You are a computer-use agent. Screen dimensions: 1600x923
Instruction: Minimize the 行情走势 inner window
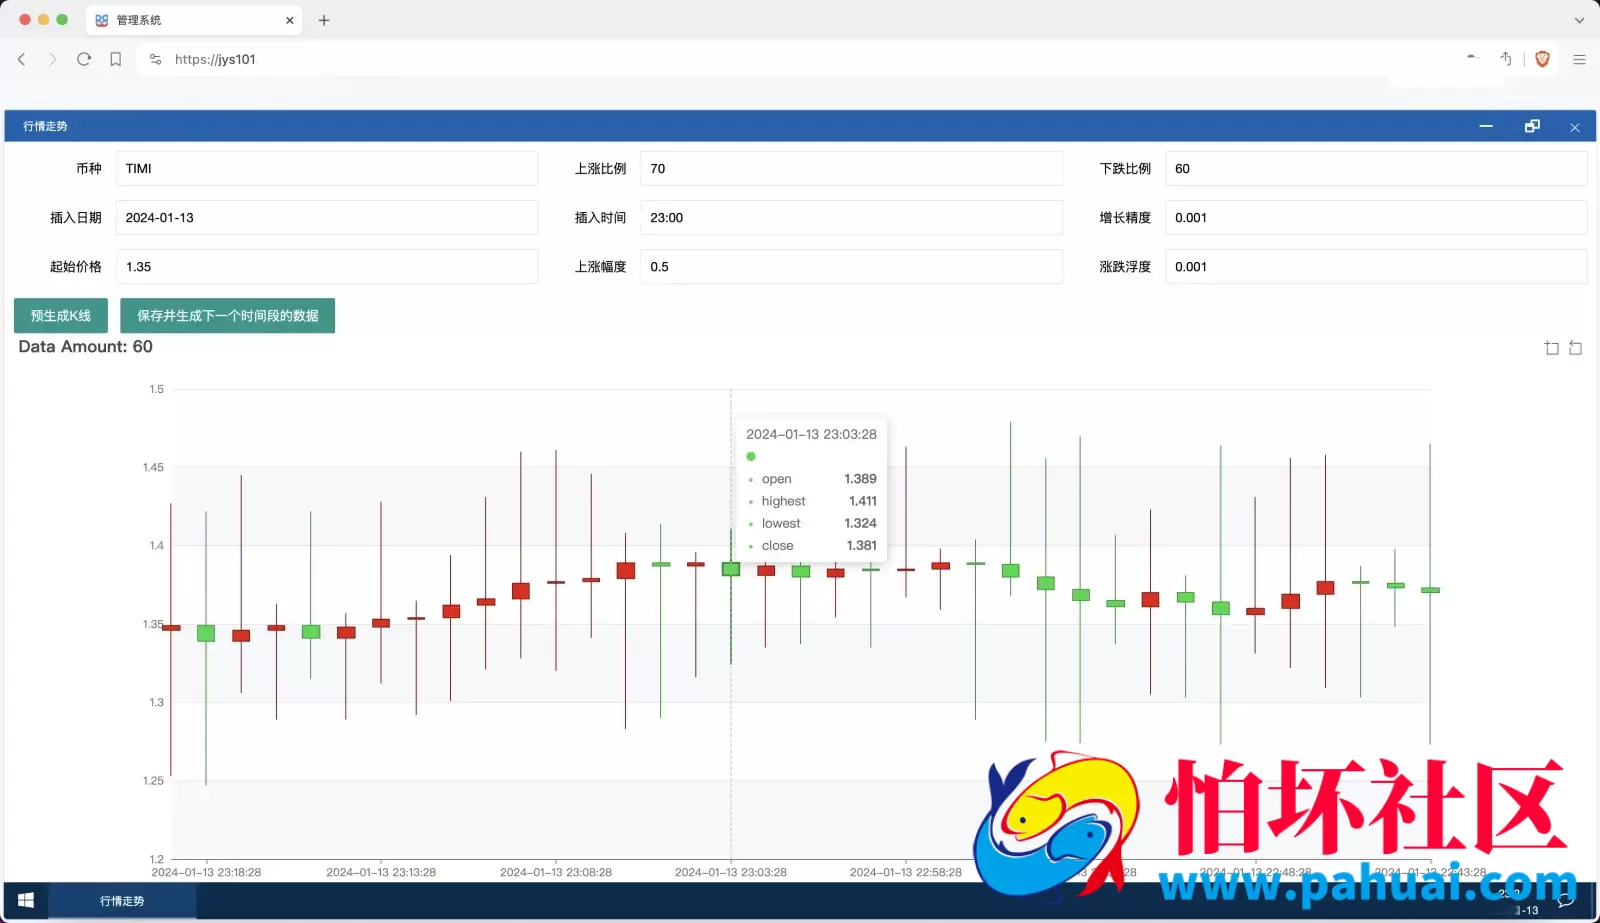coord(1486,127)
